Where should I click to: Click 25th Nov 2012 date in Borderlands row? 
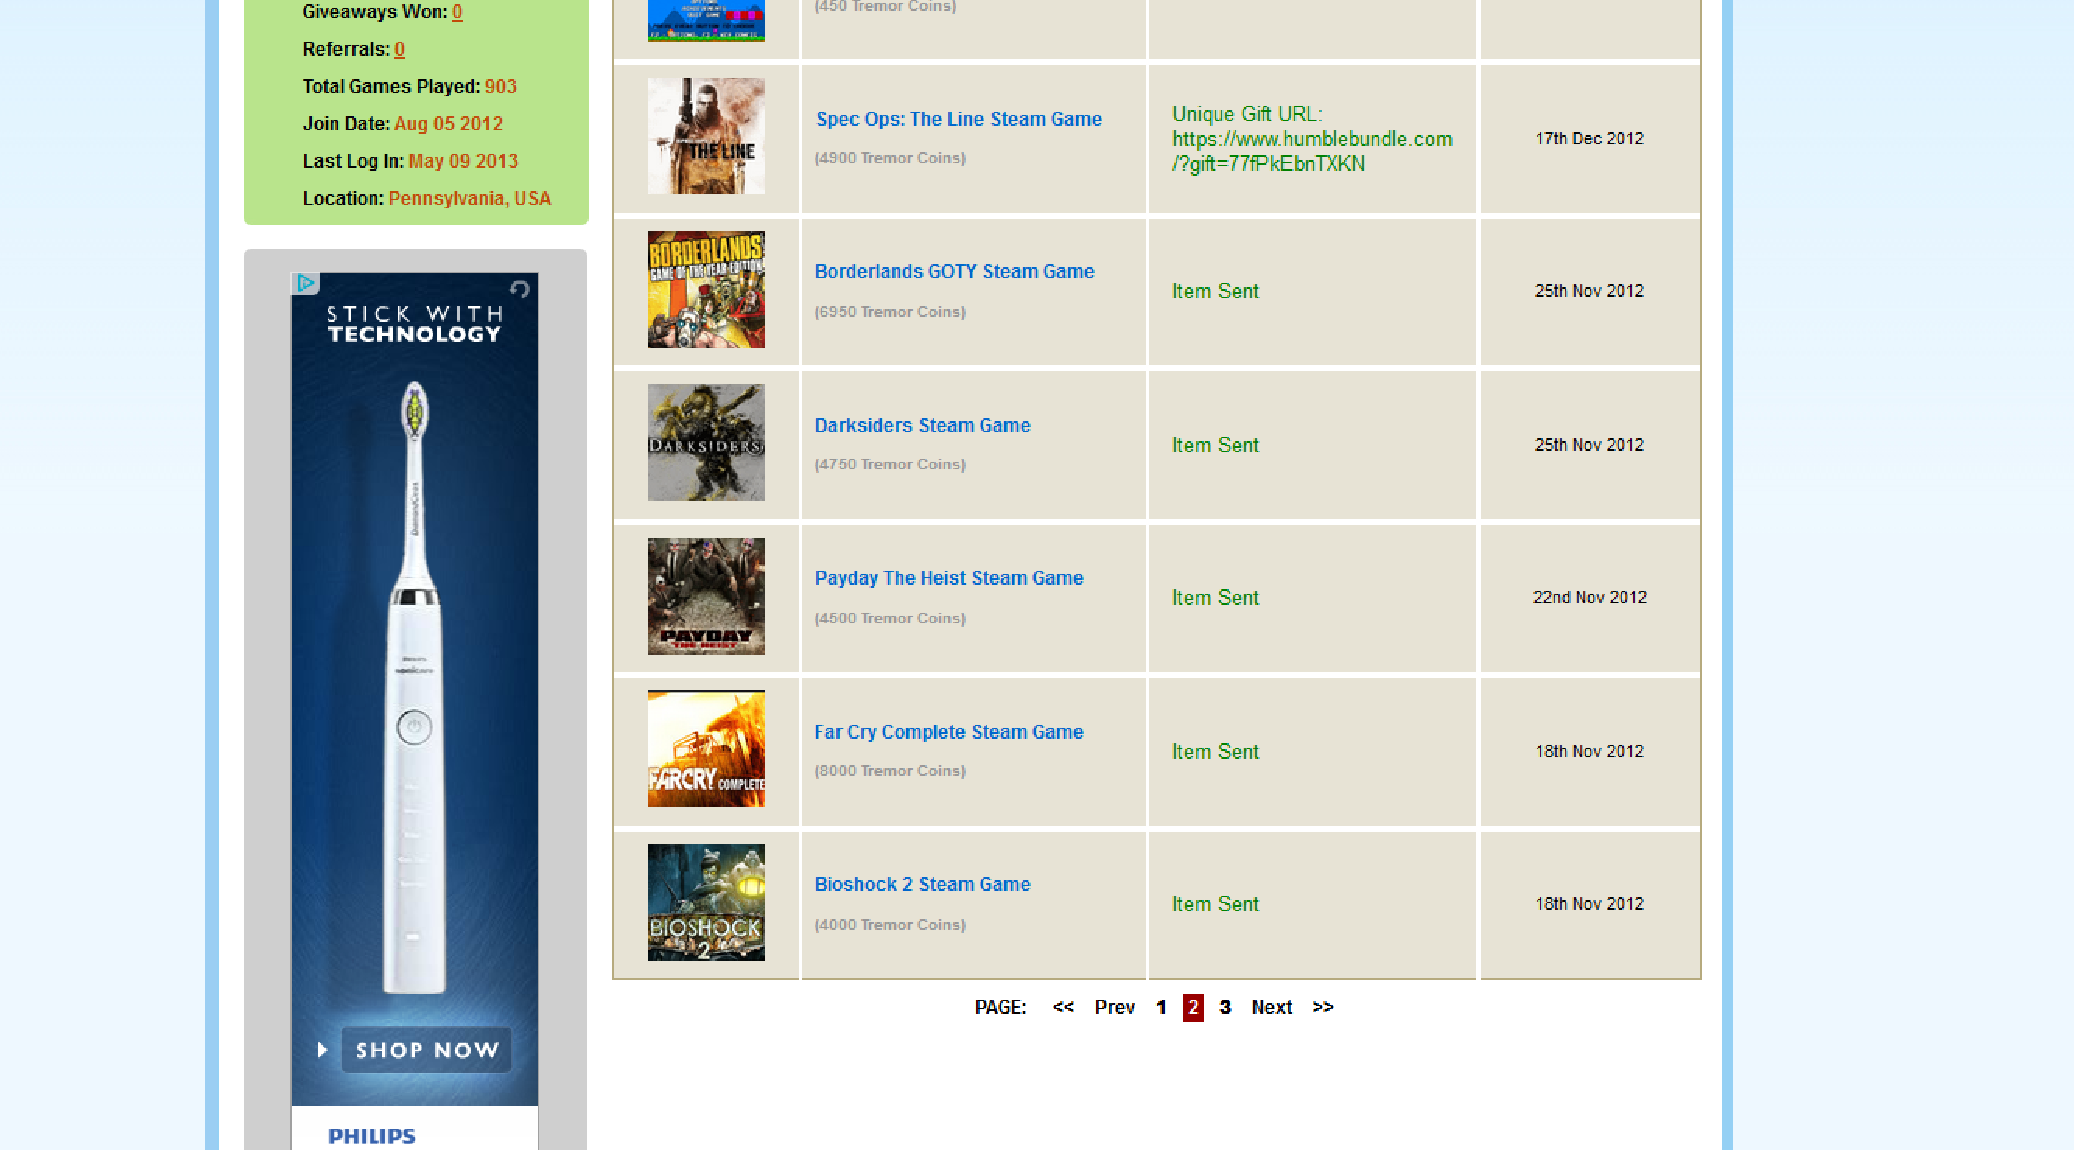(x=1590, y=291)
